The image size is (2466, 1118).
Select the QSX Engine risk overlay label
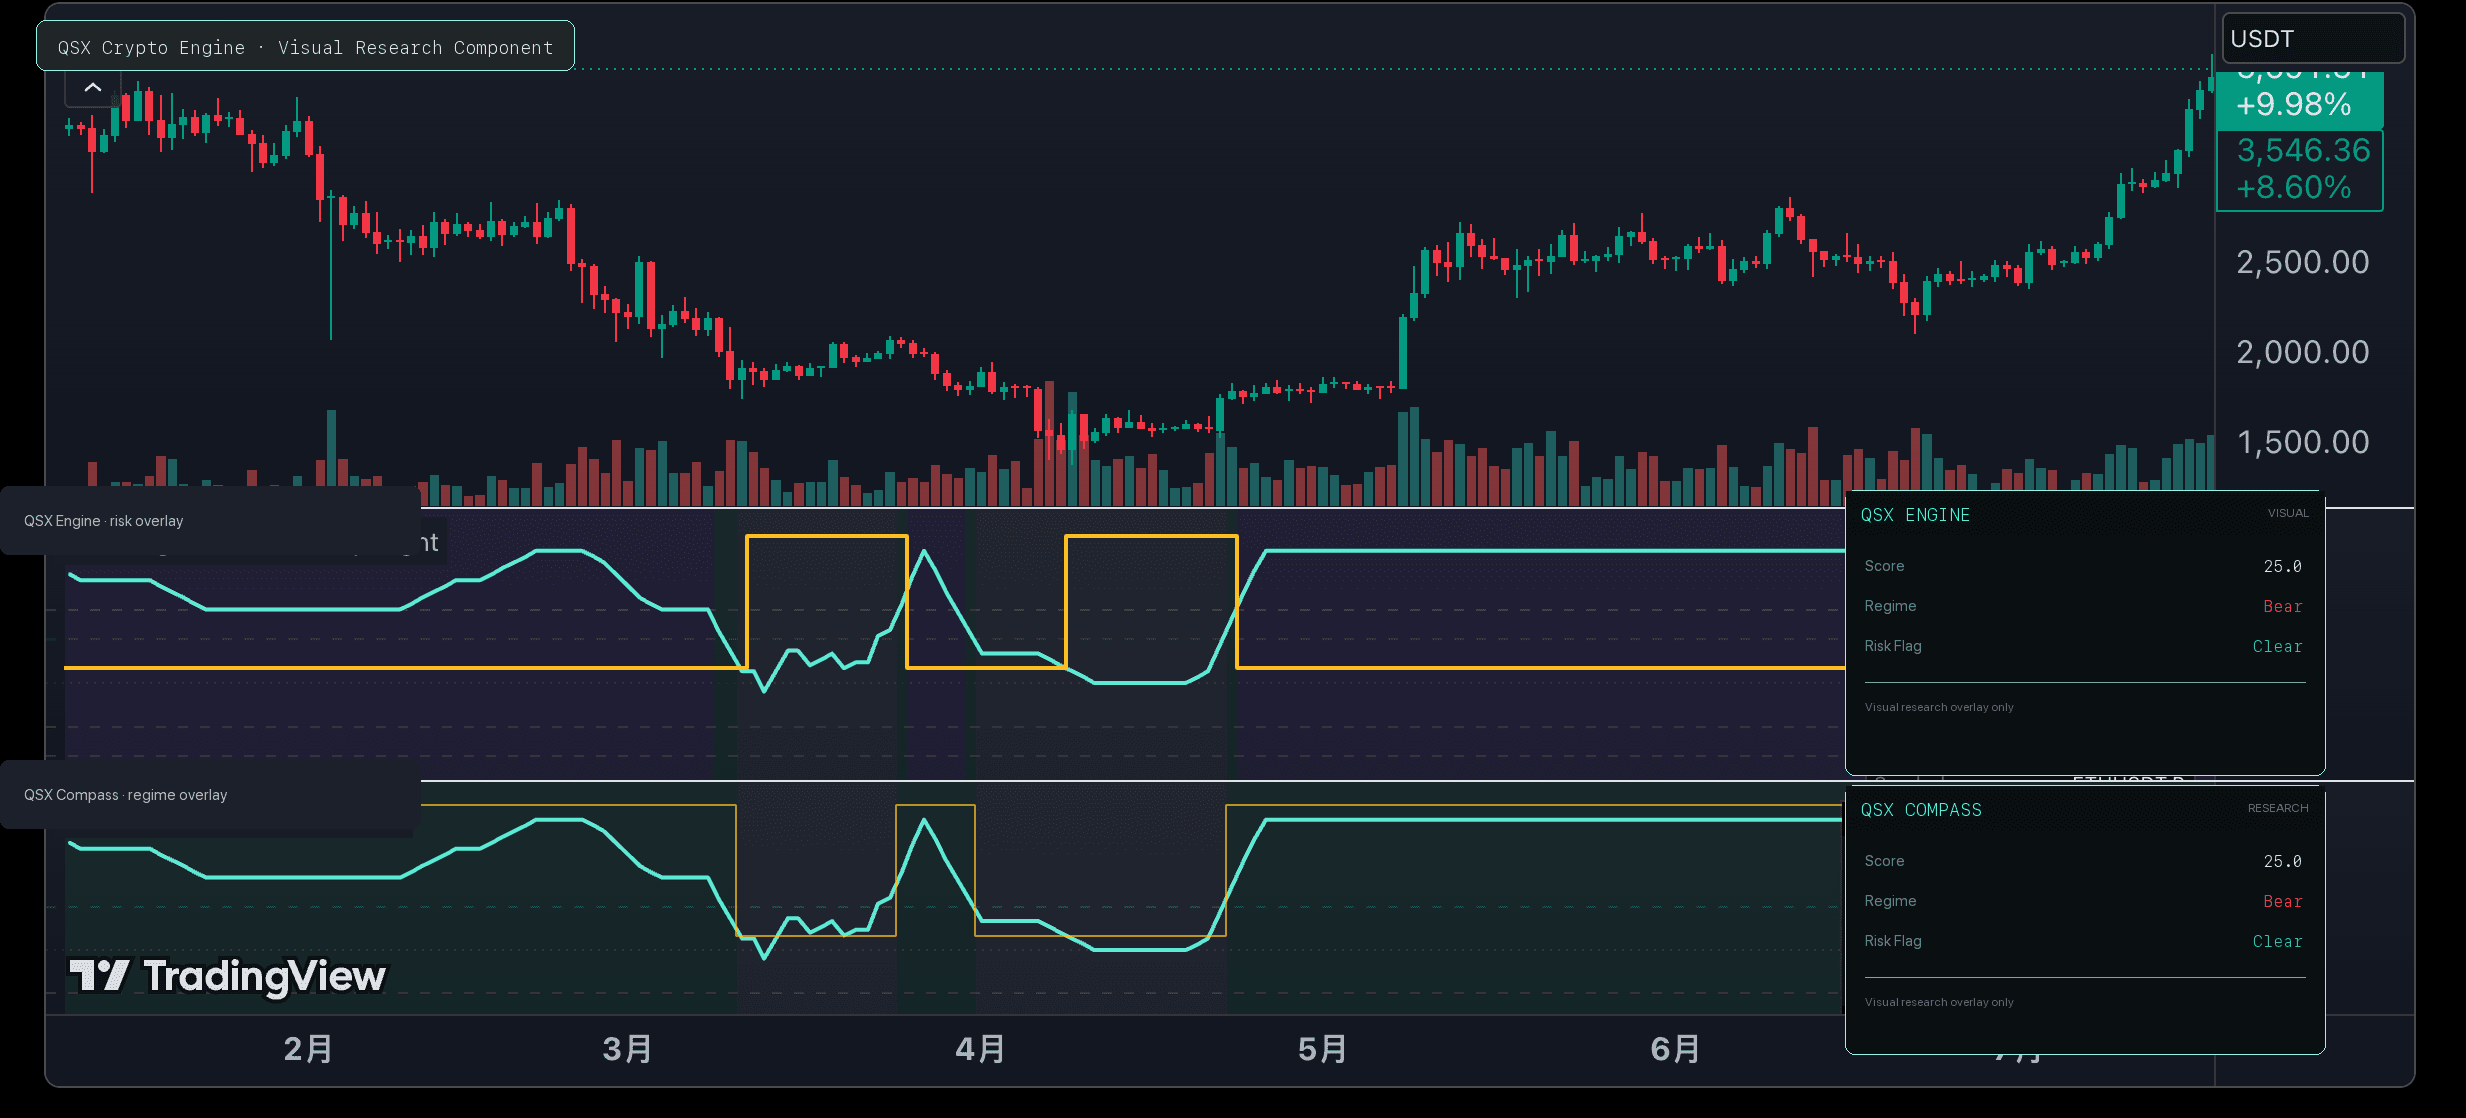pos(104,521)
